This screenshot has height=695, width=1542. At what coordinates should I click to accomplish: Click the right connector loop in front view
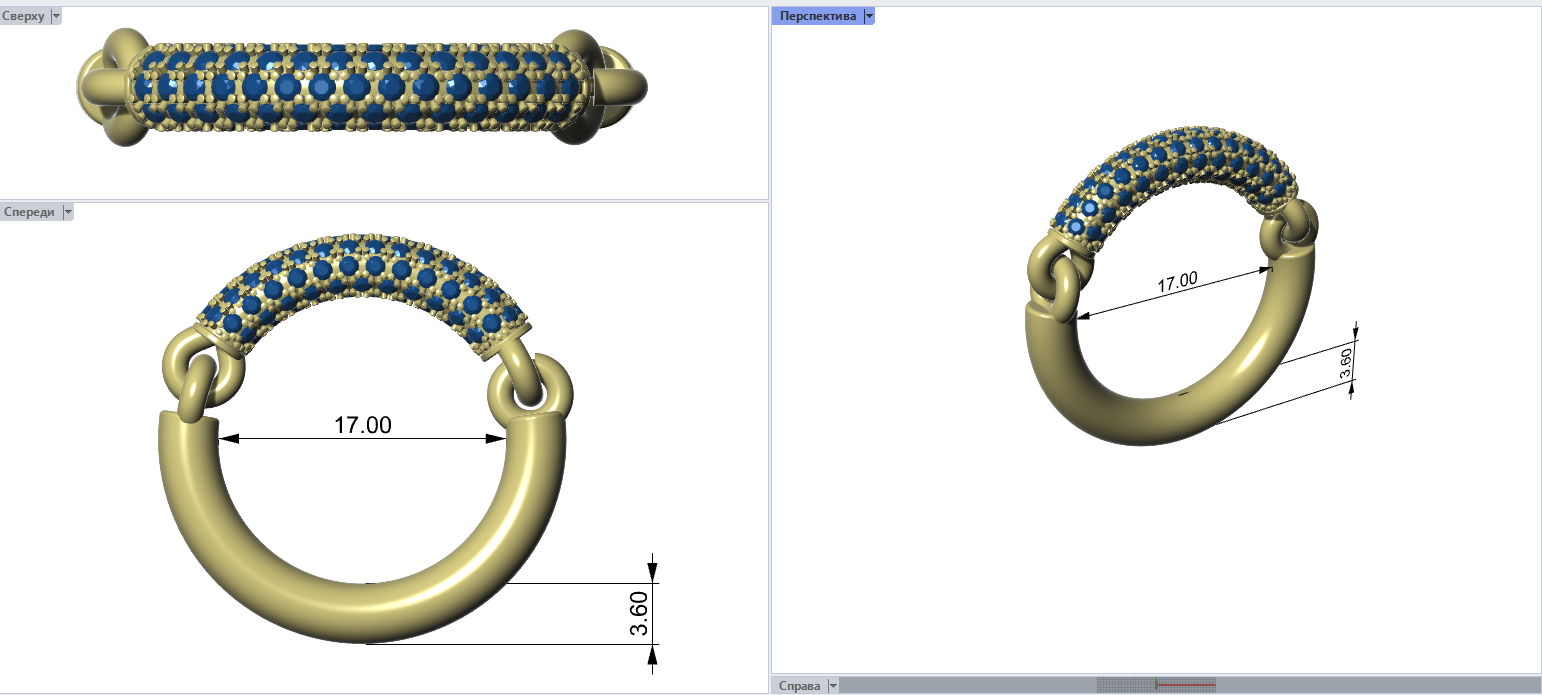(532, 388)
